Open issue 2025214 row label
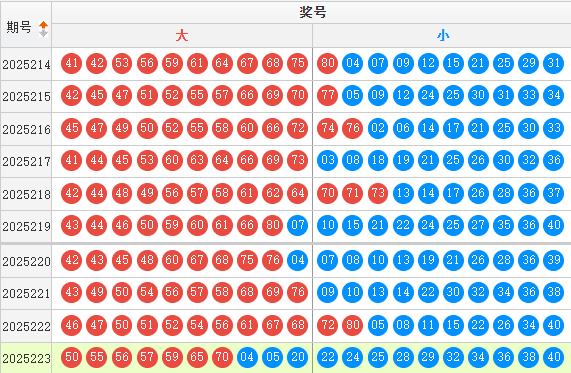Viewport: 571px width, 373px height. [26, 64]
